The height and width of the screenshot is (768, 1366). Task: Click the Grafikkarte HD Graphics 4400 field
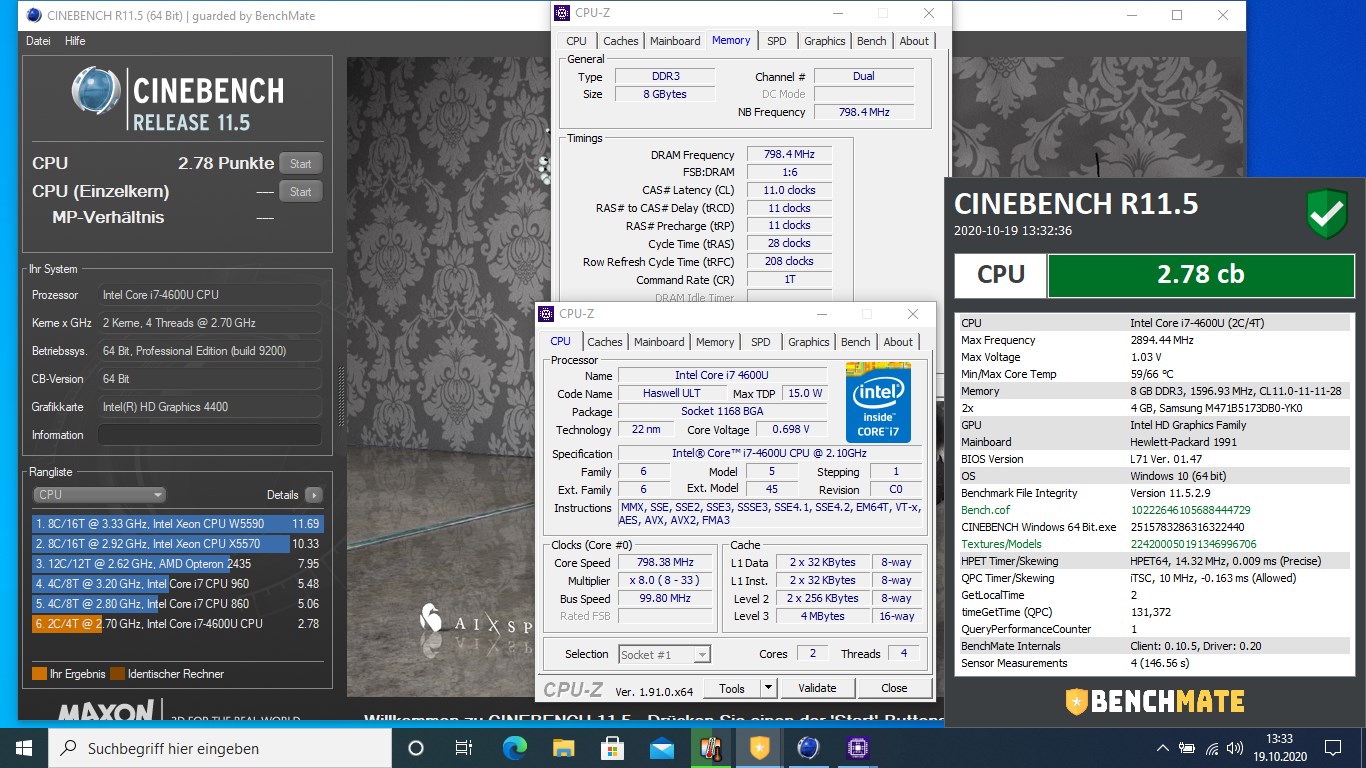[x=210, y=407]
